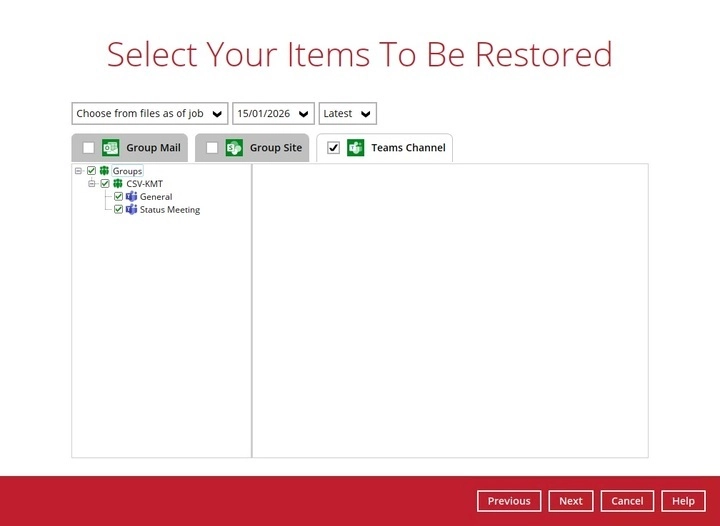Enable the Group Mail checkbox
The height and width of the screenshot is (526, 720).
coord(88,148)
